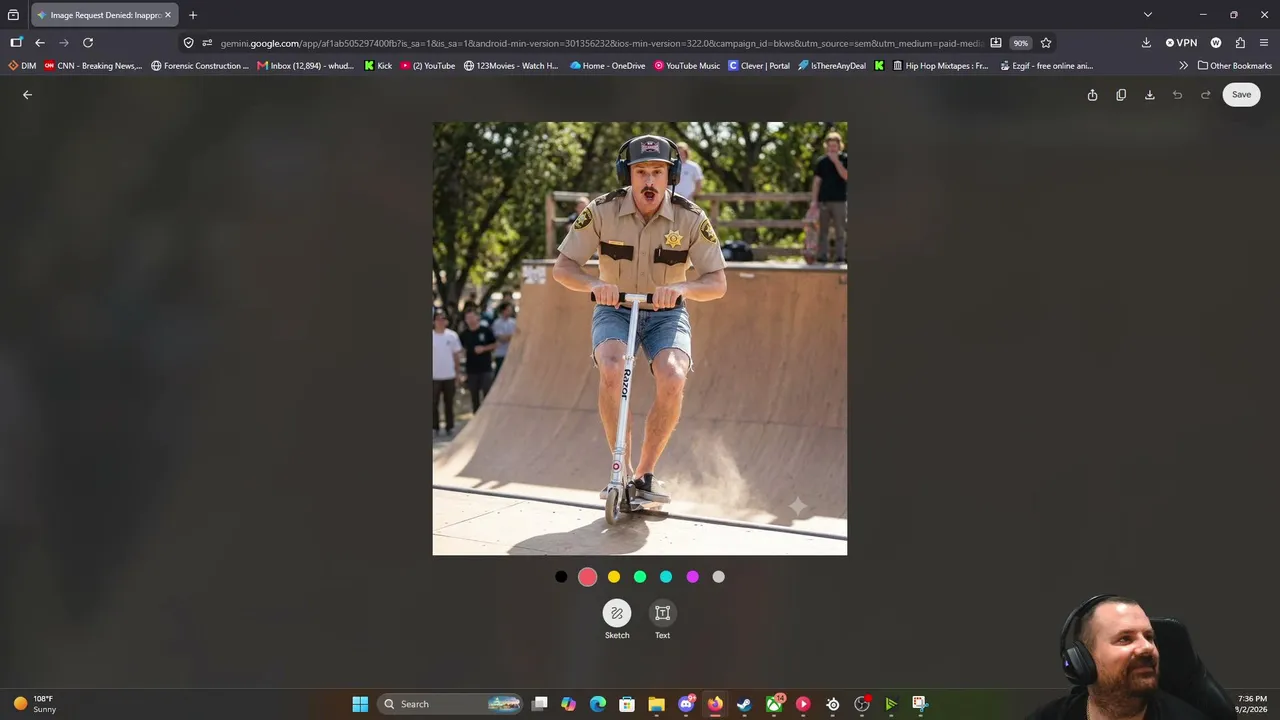Open the Home - OneDrive bookmark
The height and width of the screenshot is (720, 1280).
608,66
